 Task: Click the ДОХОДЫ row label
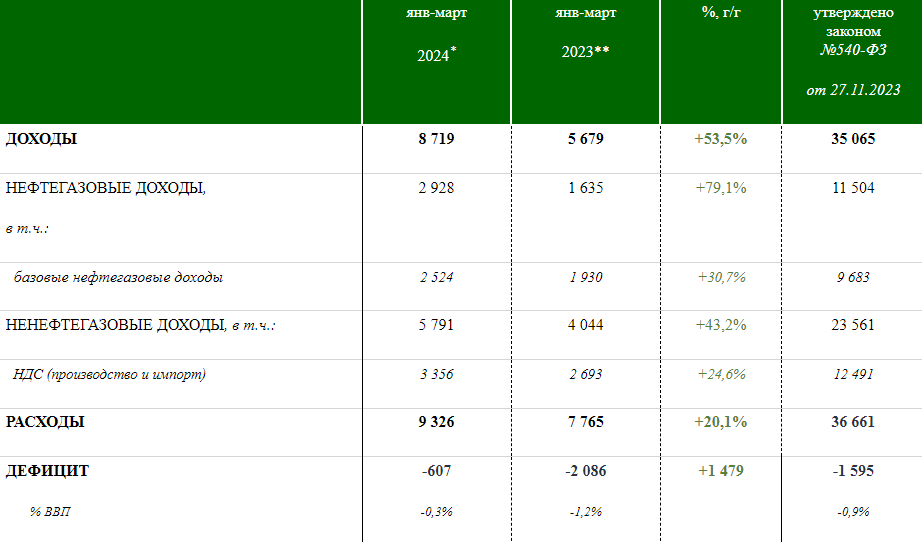point(41,139)
